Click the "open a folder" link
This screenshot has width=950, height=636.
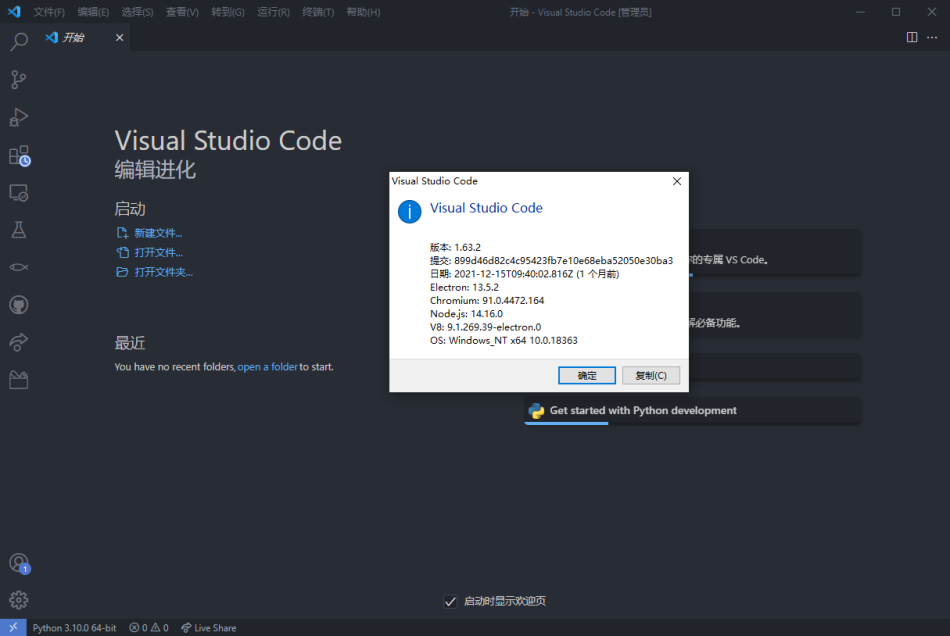267,367
